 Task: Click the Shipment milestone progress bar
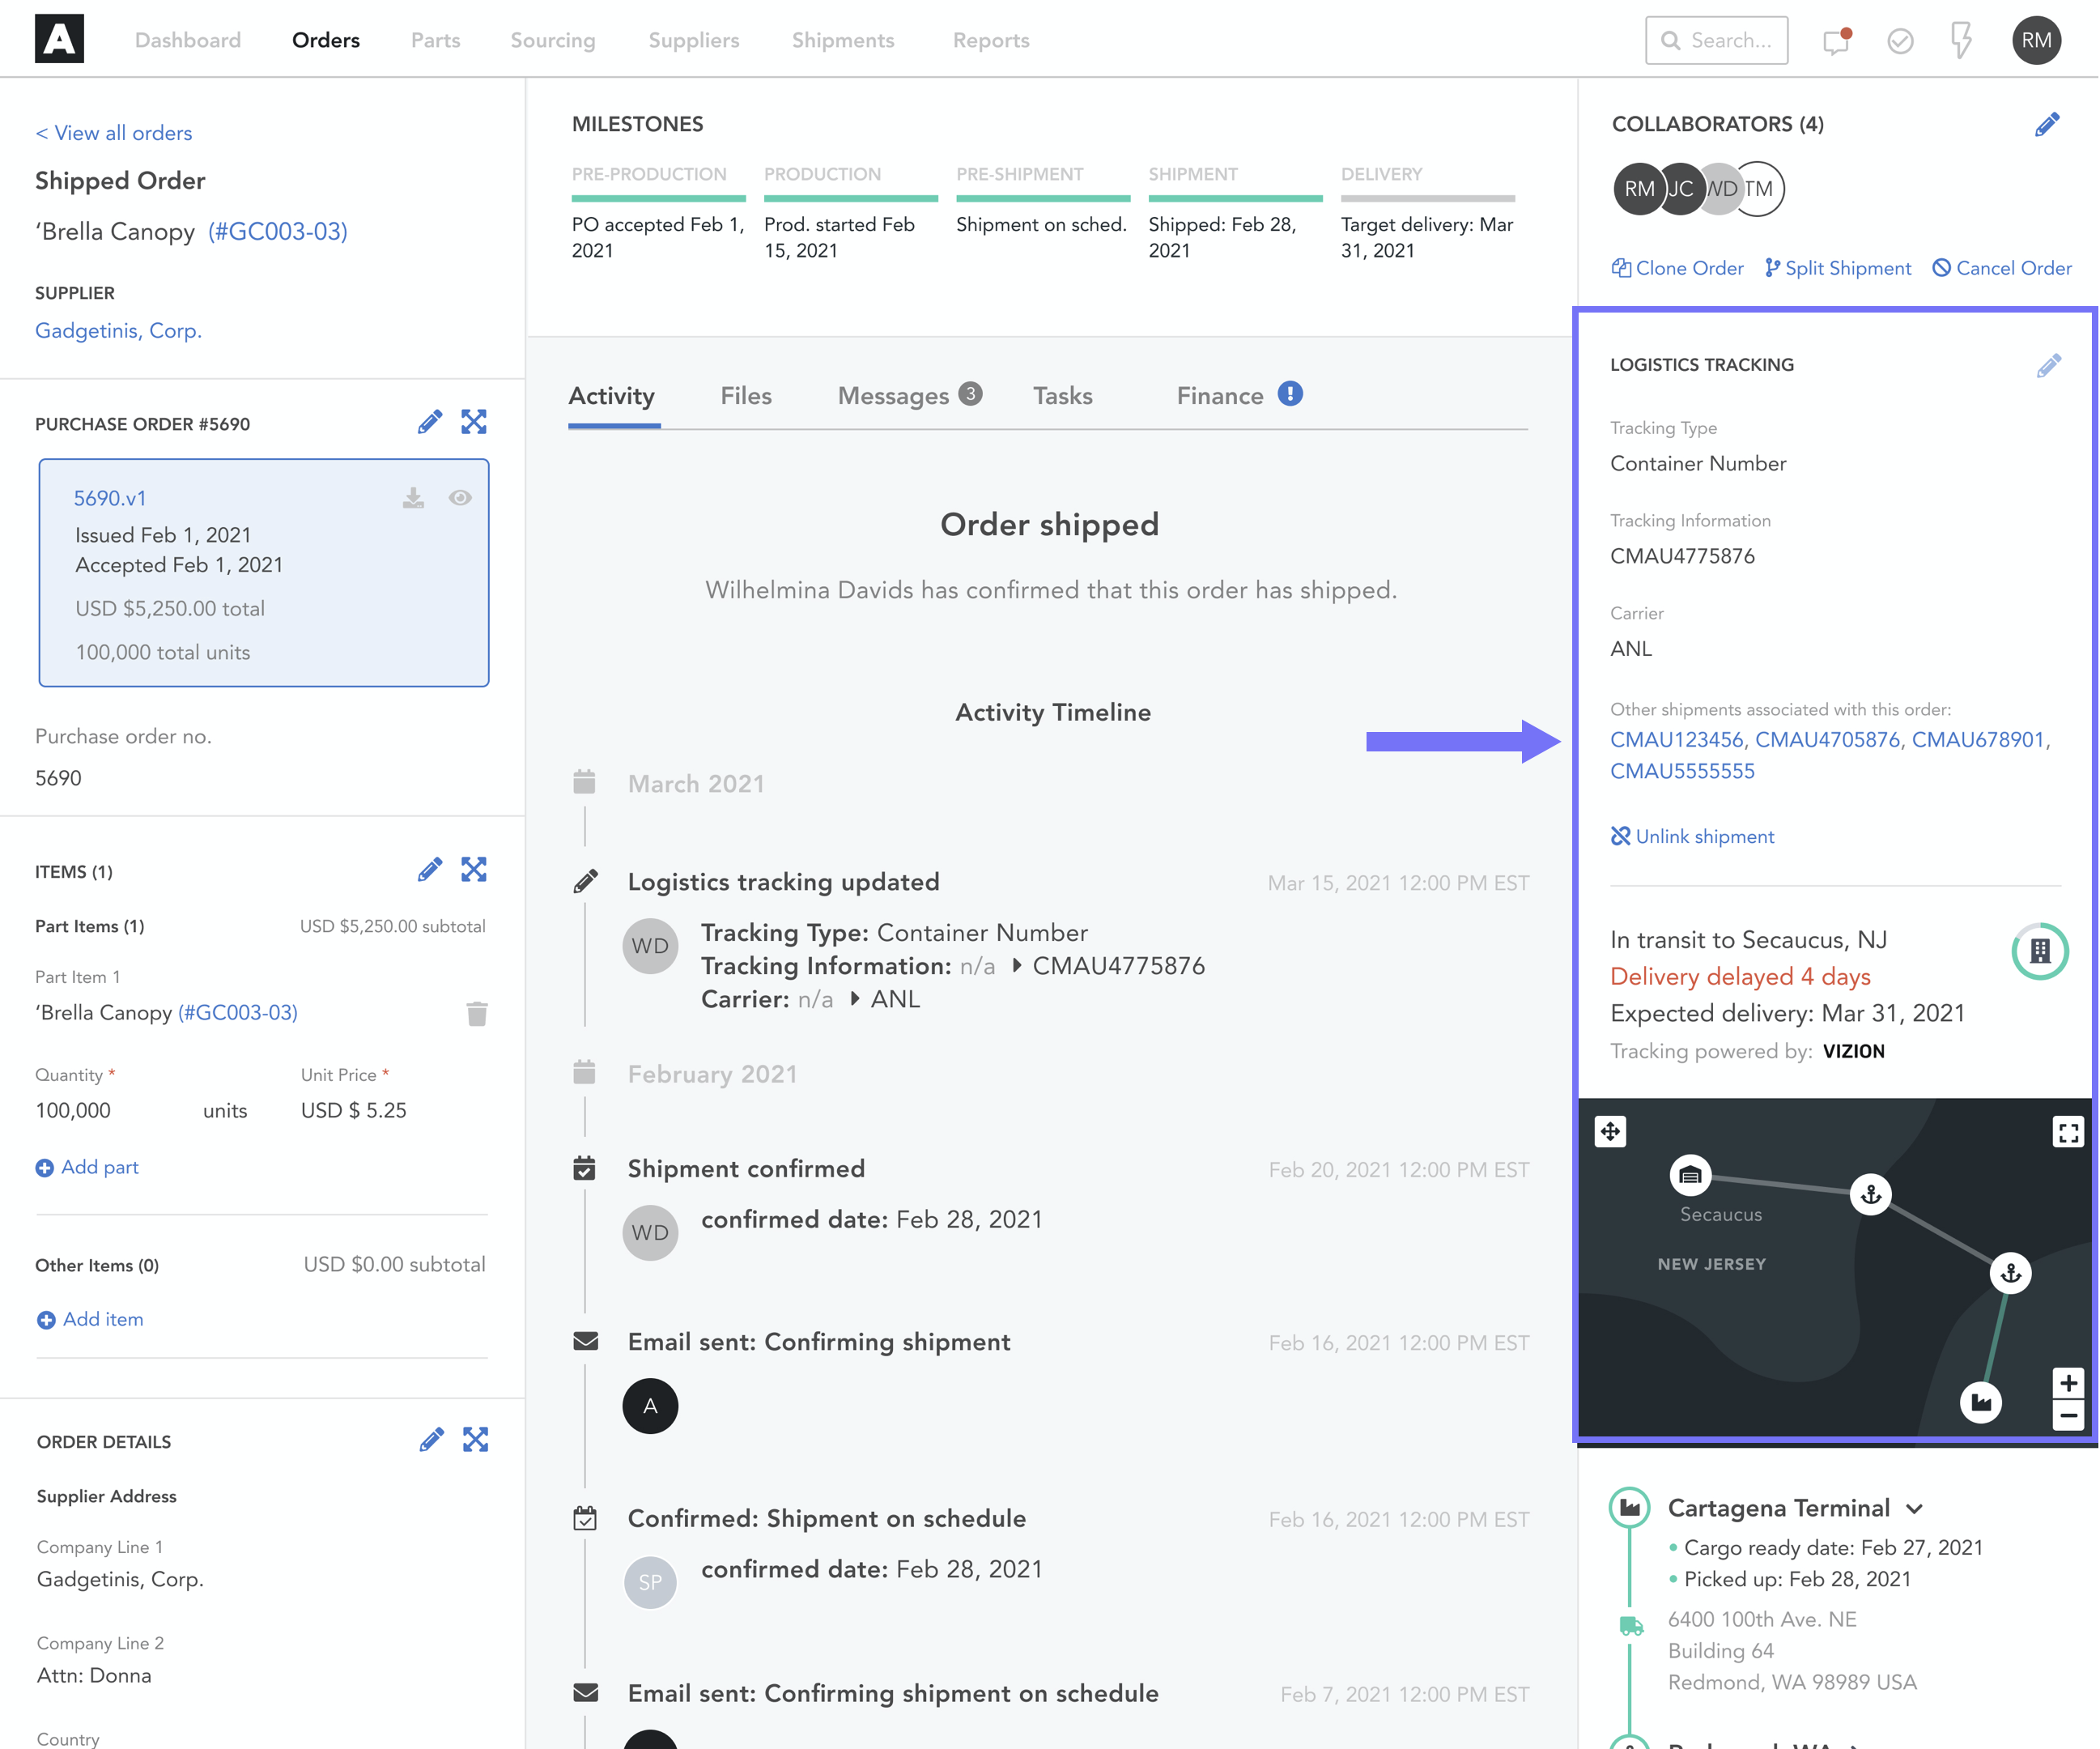point(1235,198)
